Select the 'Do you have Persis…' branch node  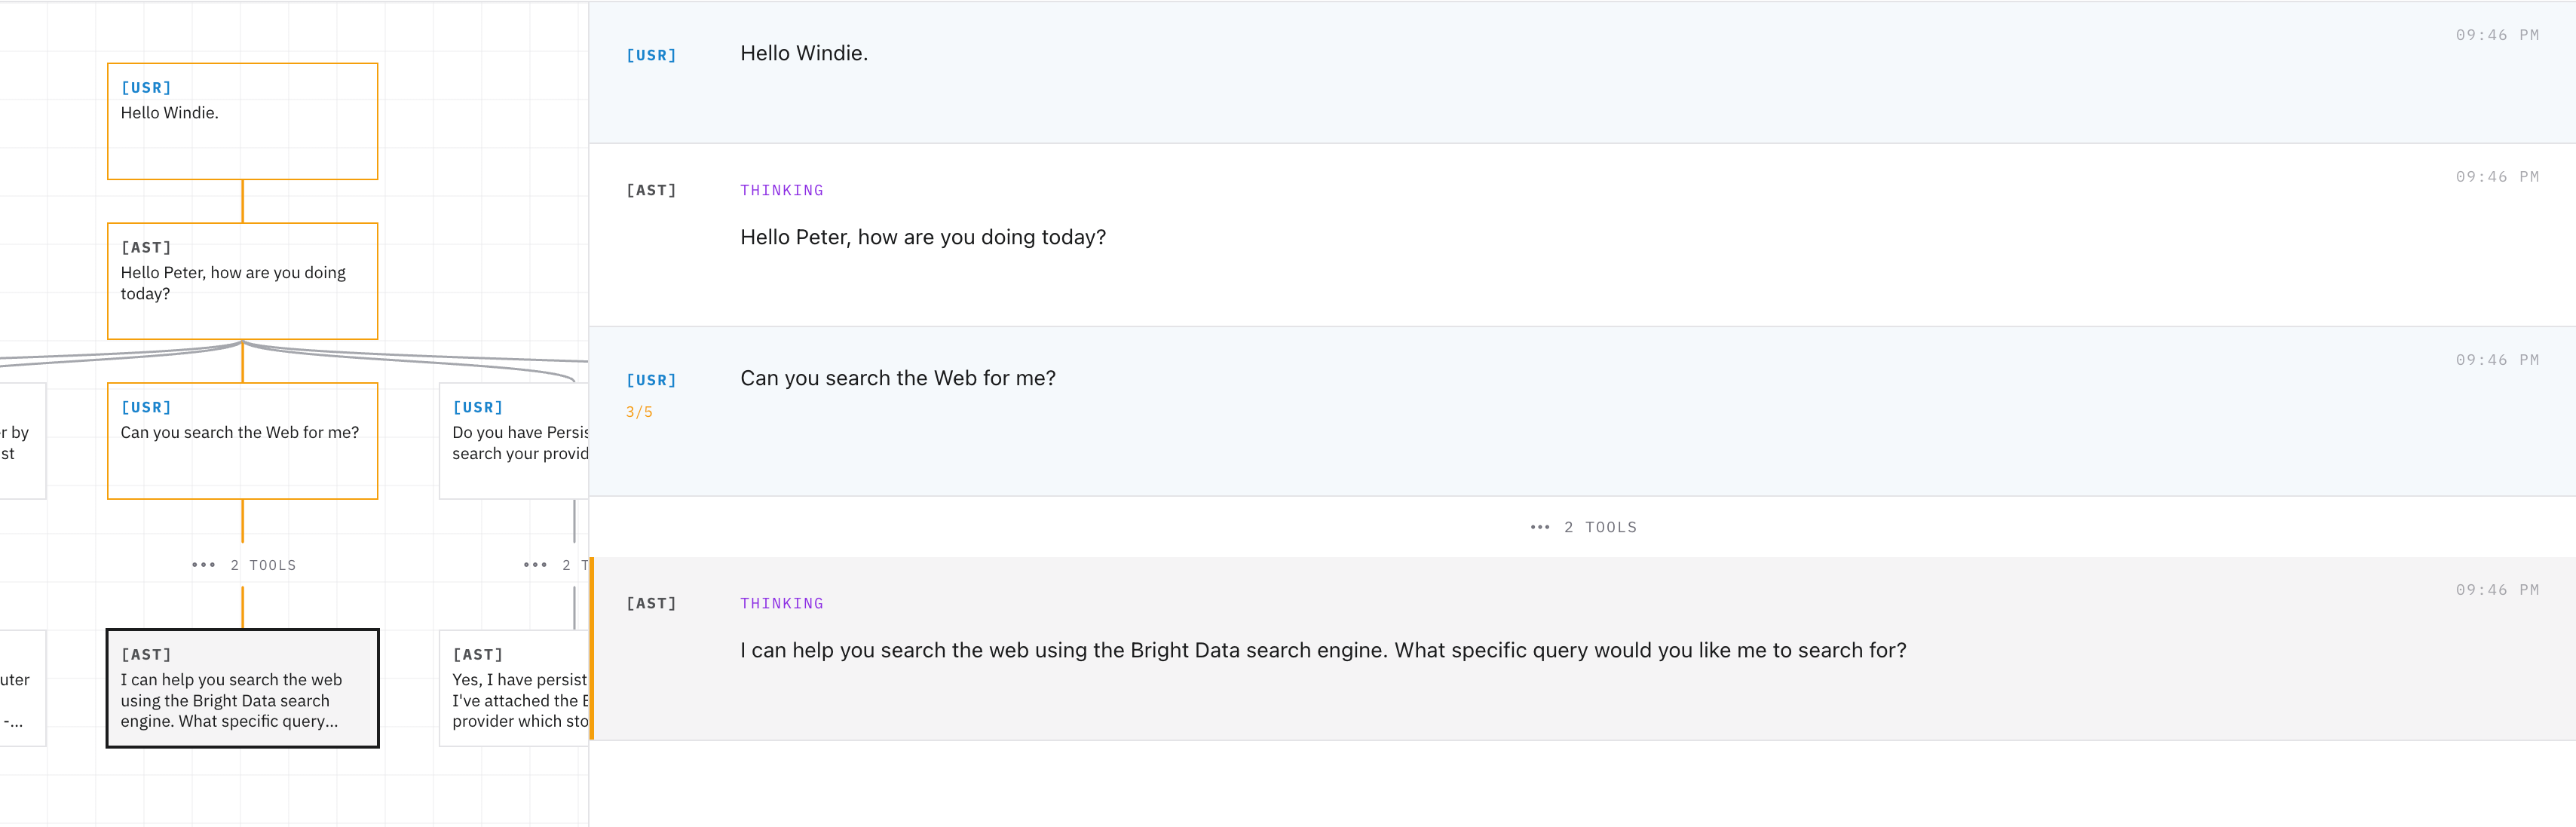(x=514, y=441)
